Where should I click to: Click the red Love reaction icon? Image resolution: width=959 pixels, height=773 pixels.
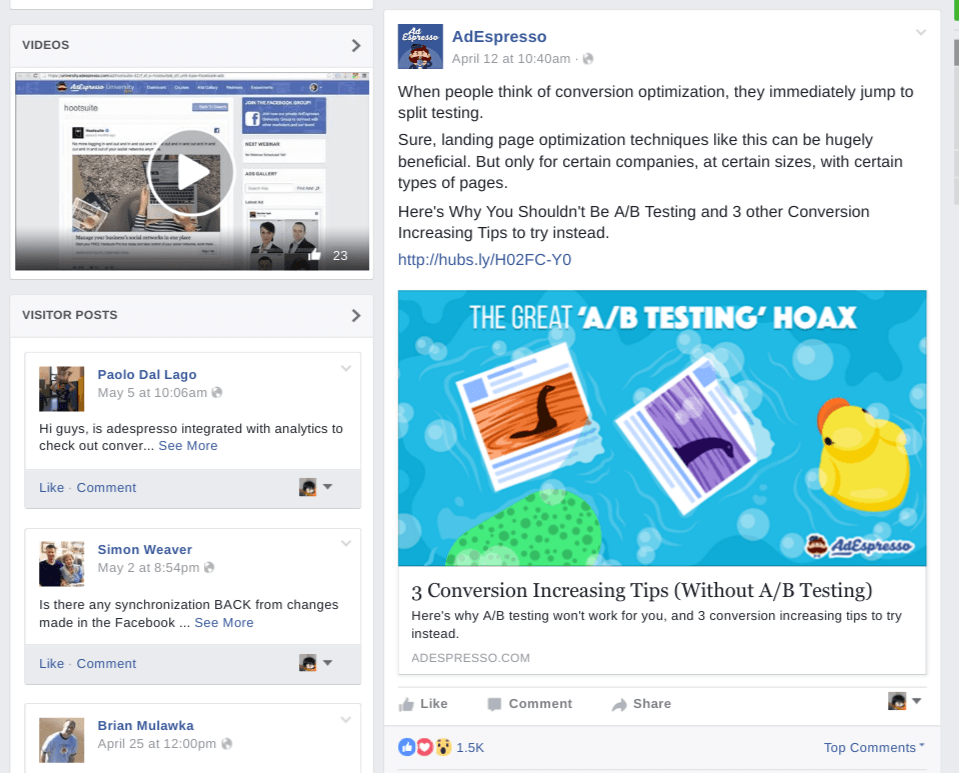point(425,747)
